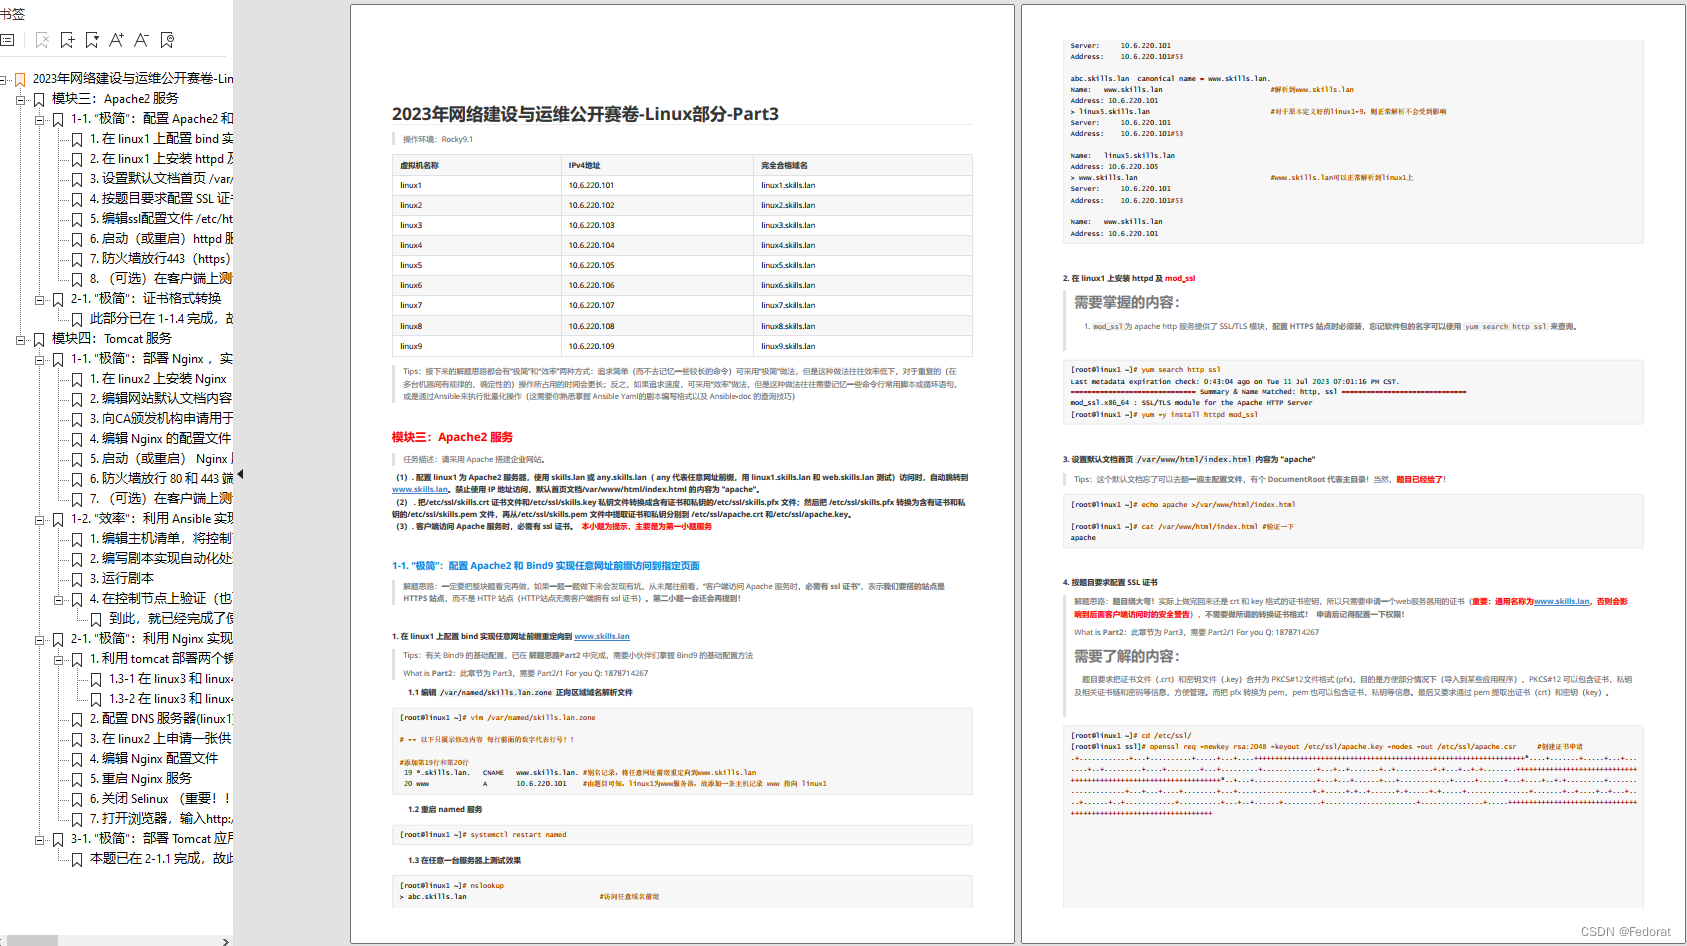Viewport: 1687px width, 946px height.
Task: Open bookmark settings via rightmost bookmark icon
Action: [x=166, y=41]
